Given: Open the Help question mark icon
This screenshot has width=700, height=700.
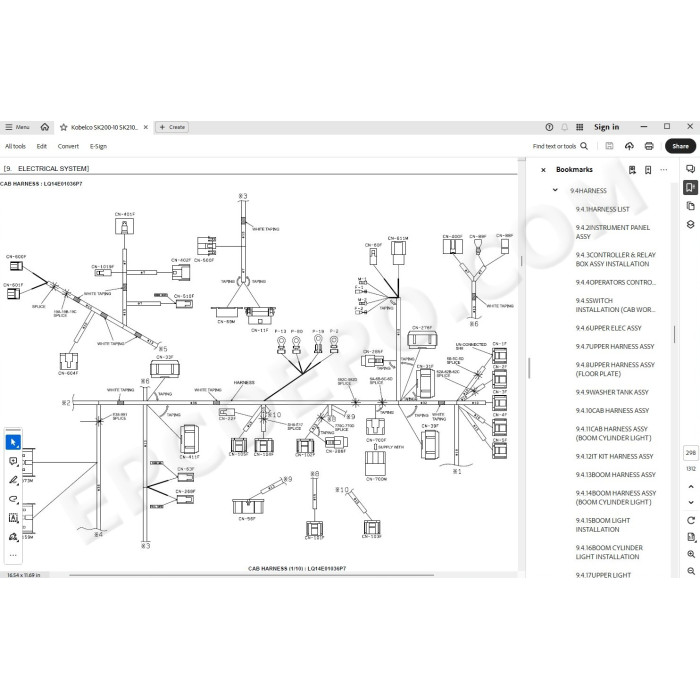Looking at the screenshot, I should (549, 127).
